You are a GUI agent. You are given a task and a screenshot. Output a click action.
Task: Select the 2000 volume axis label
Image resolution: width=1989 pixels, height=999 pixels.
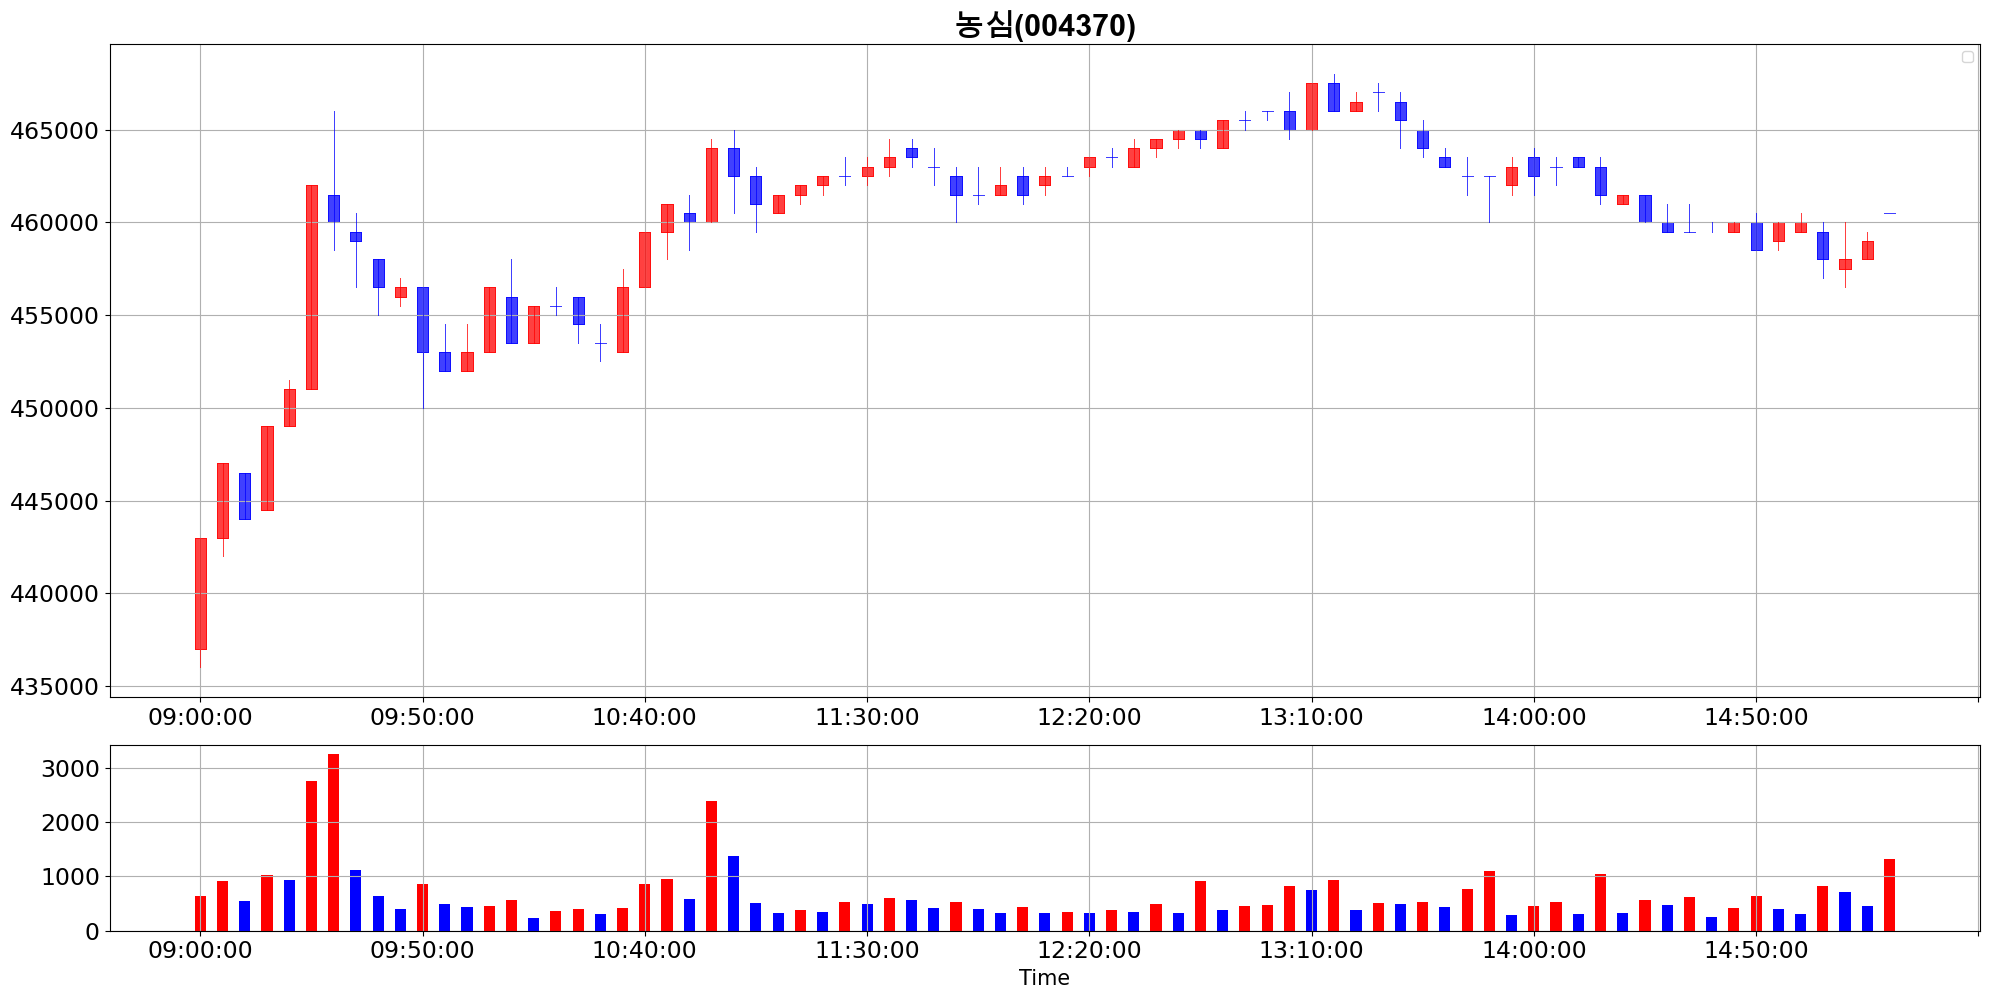pyautogui.click(x=70, y=823)
